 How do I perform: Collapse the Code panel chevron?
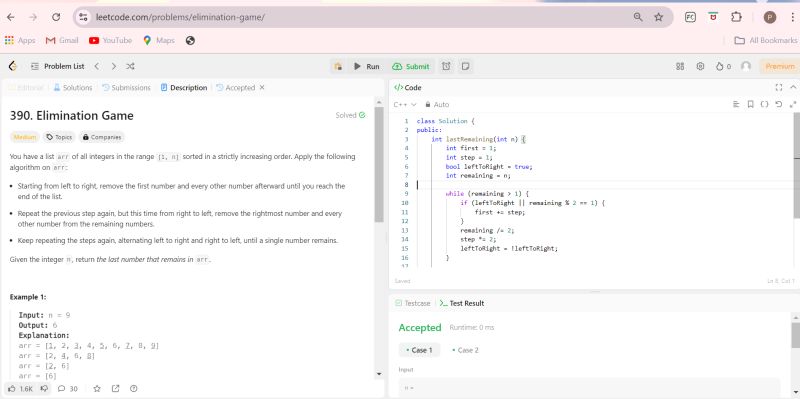pyautogui.click(x=793, y=88)
